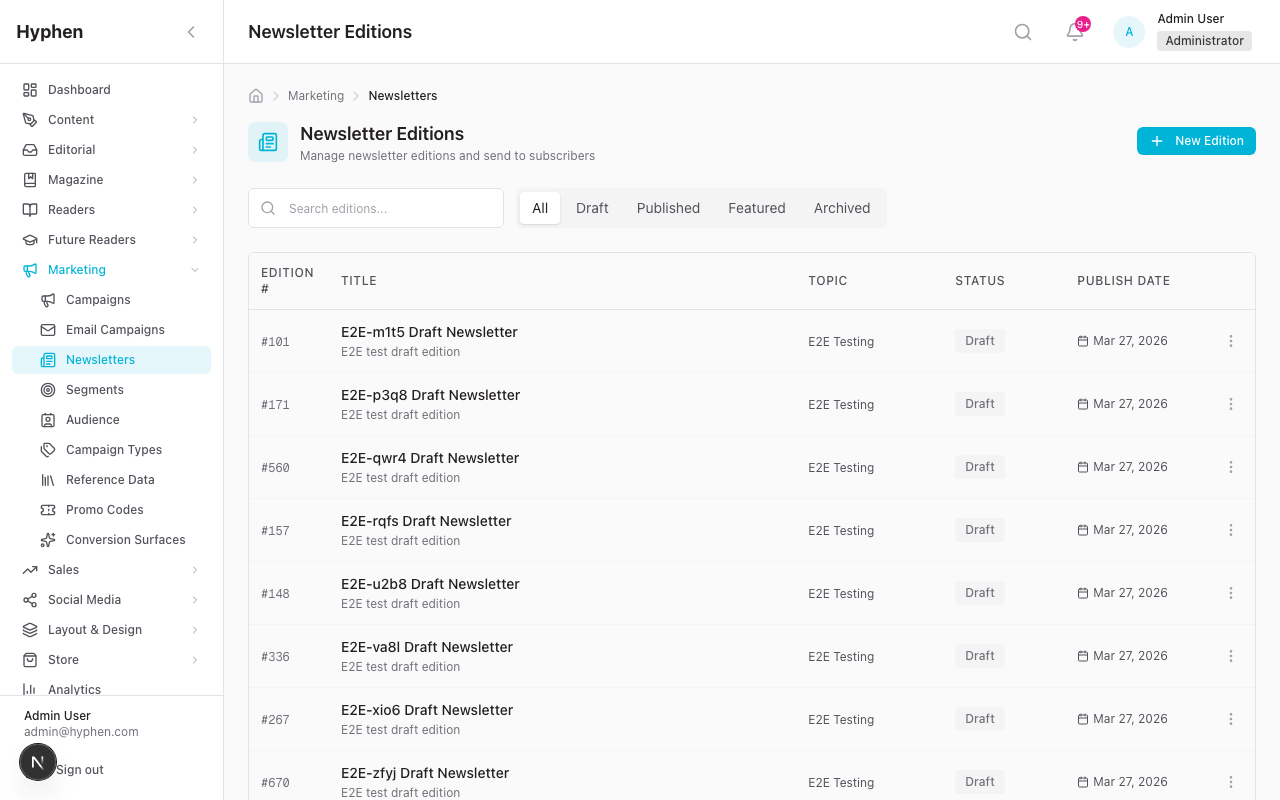The image size is (1280, 800).
Task: Expand the Editorial sidebar section
Action: click(x=110, y=149)
